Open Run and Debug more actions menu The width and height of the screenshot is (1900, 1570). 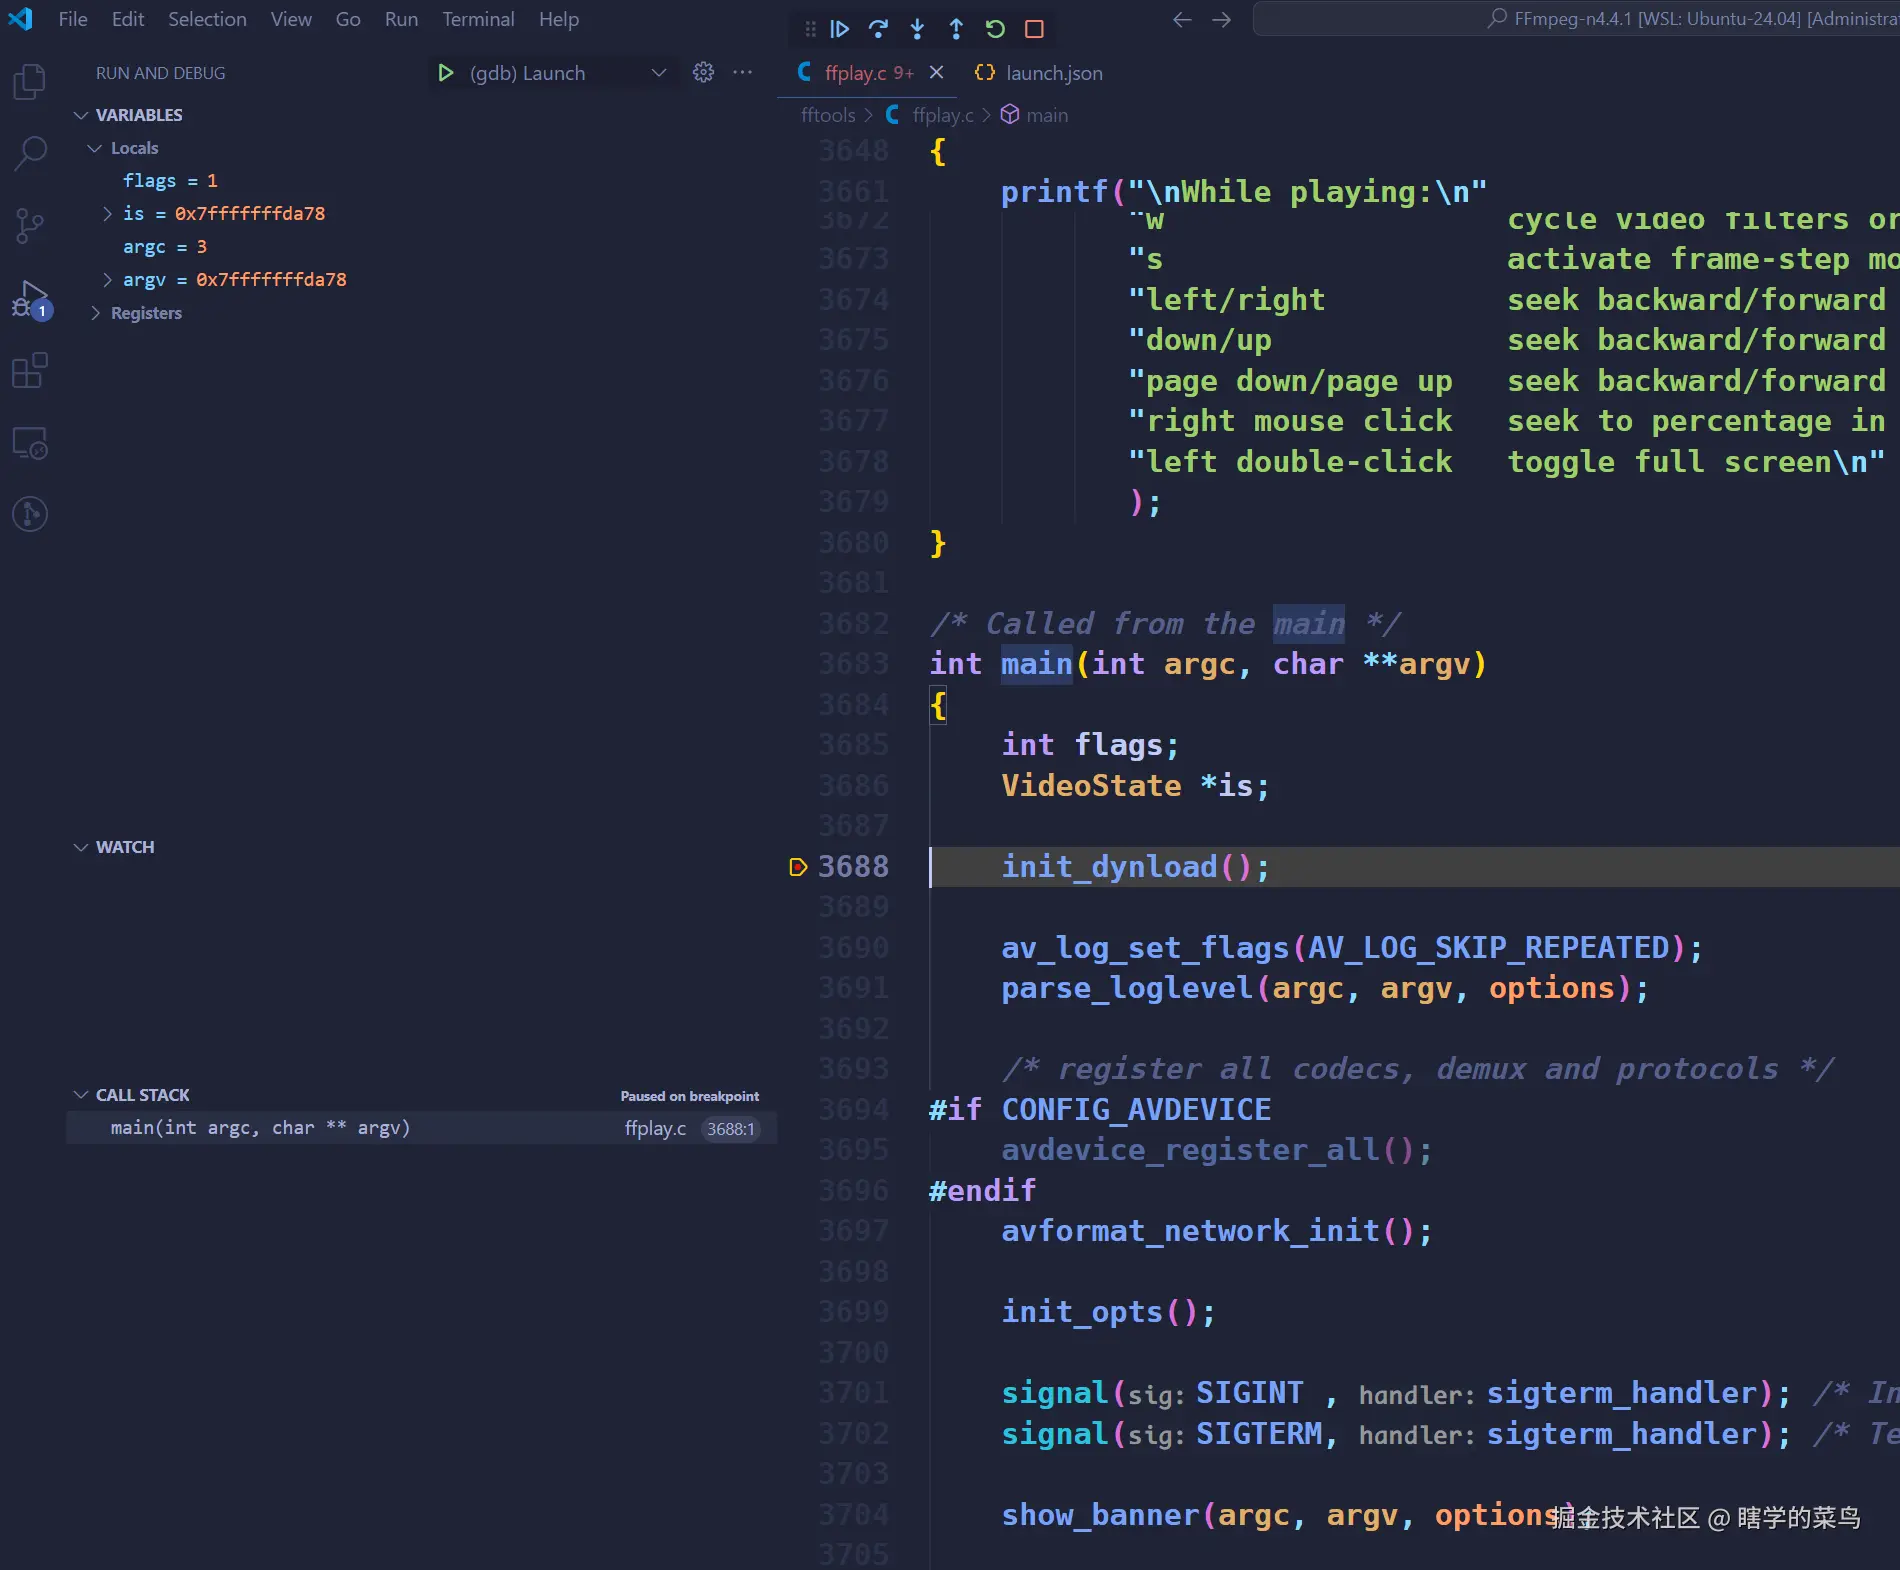click(742, 72)
